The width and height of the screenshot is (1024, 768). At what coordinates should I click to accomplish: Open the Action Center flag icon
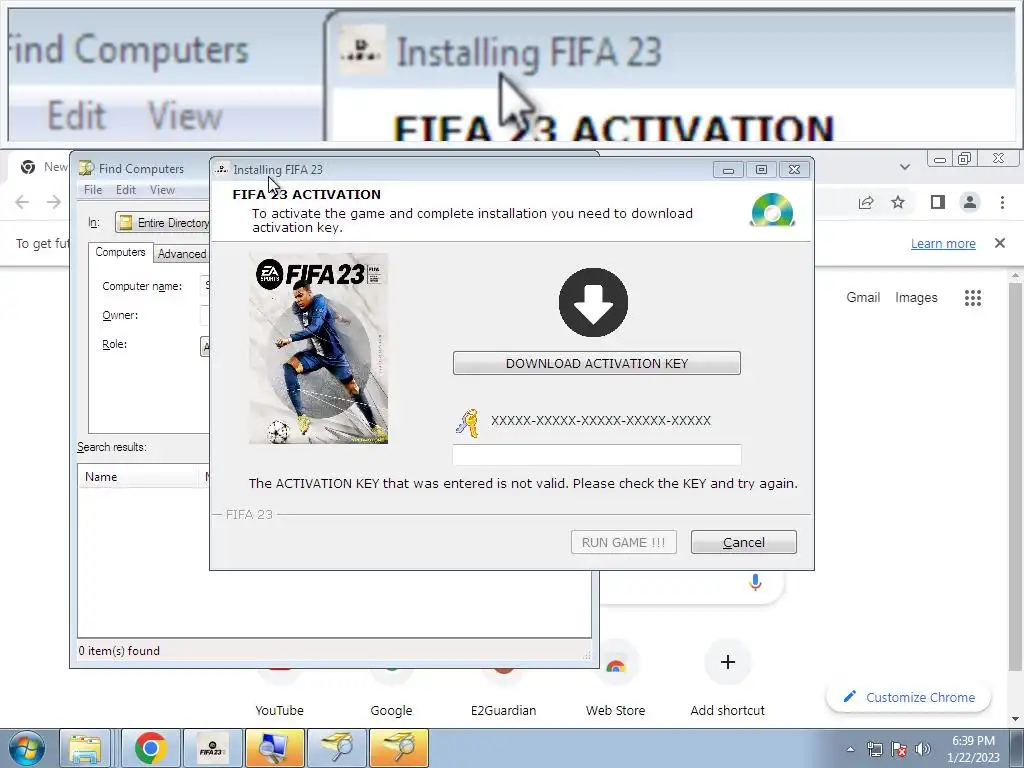[899, 749]
